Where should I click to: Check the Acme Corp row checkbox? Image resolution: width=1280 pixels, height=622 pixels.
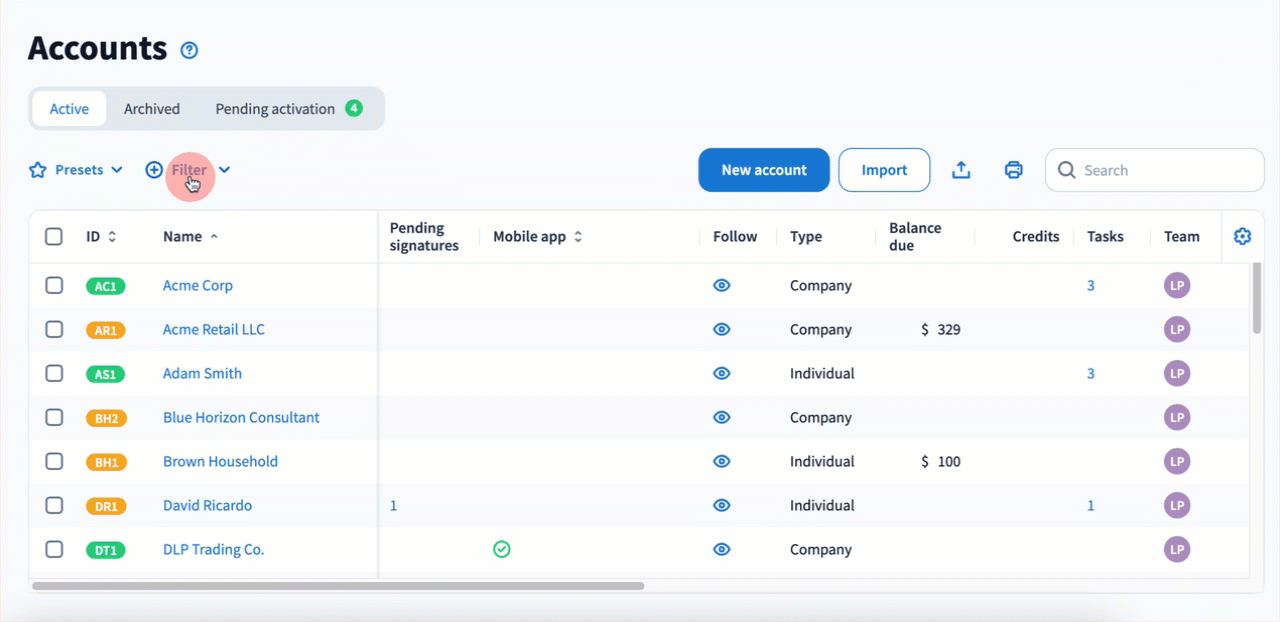tap(54, 286)
